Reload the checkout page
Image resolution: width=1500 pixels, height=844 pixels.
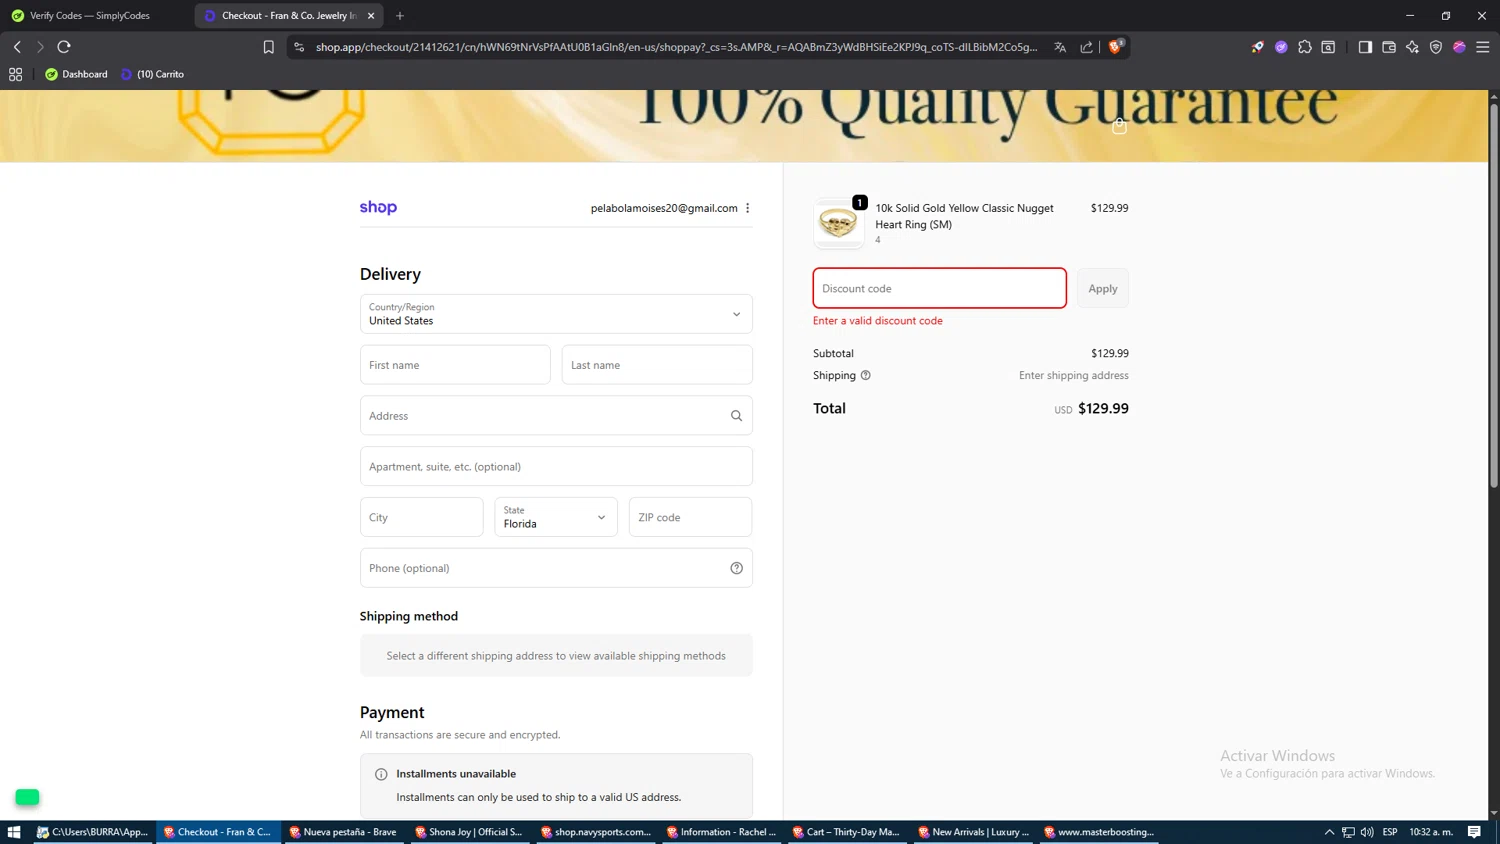64,47
